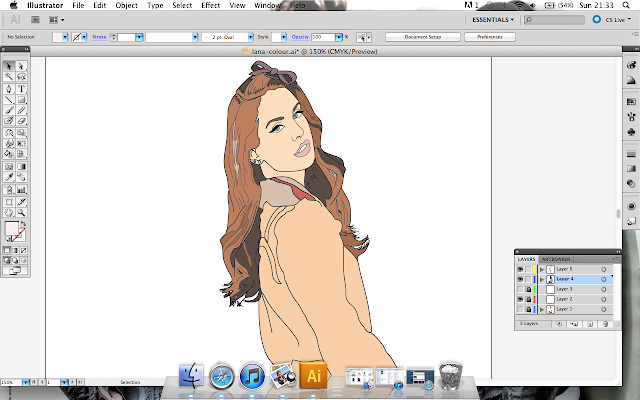
Task: Click the Preferences button
Action: 489,36
